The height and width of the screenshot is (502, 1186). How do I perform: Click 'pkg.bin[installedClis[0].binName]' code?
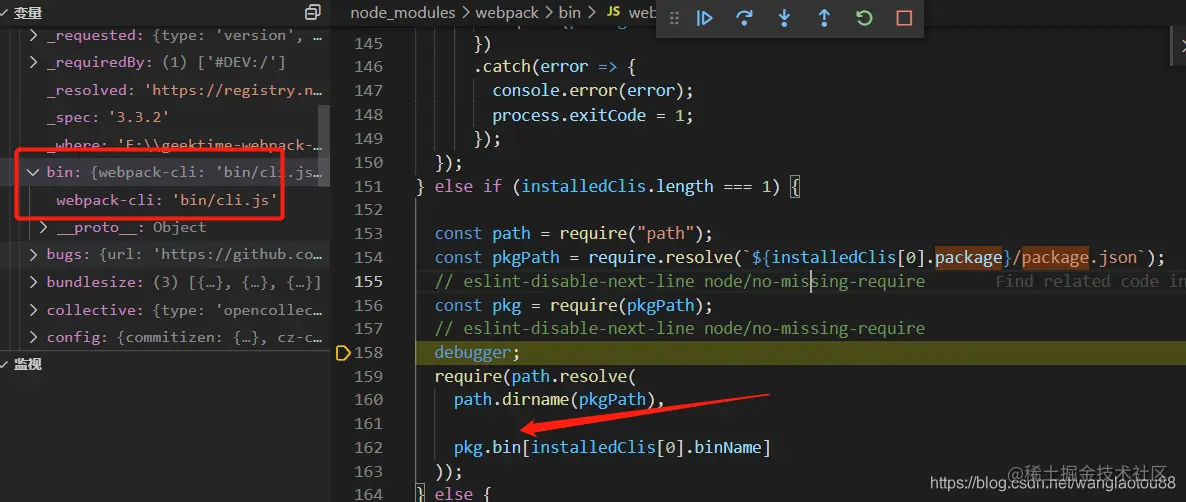pyautogui.click(x=612, y=448)
